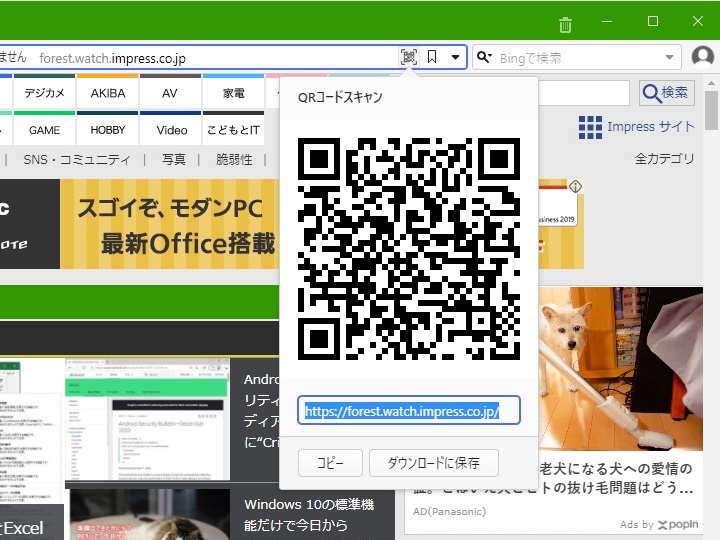Open the Impress サイト link
720x540 pixels.
point(651,126)
